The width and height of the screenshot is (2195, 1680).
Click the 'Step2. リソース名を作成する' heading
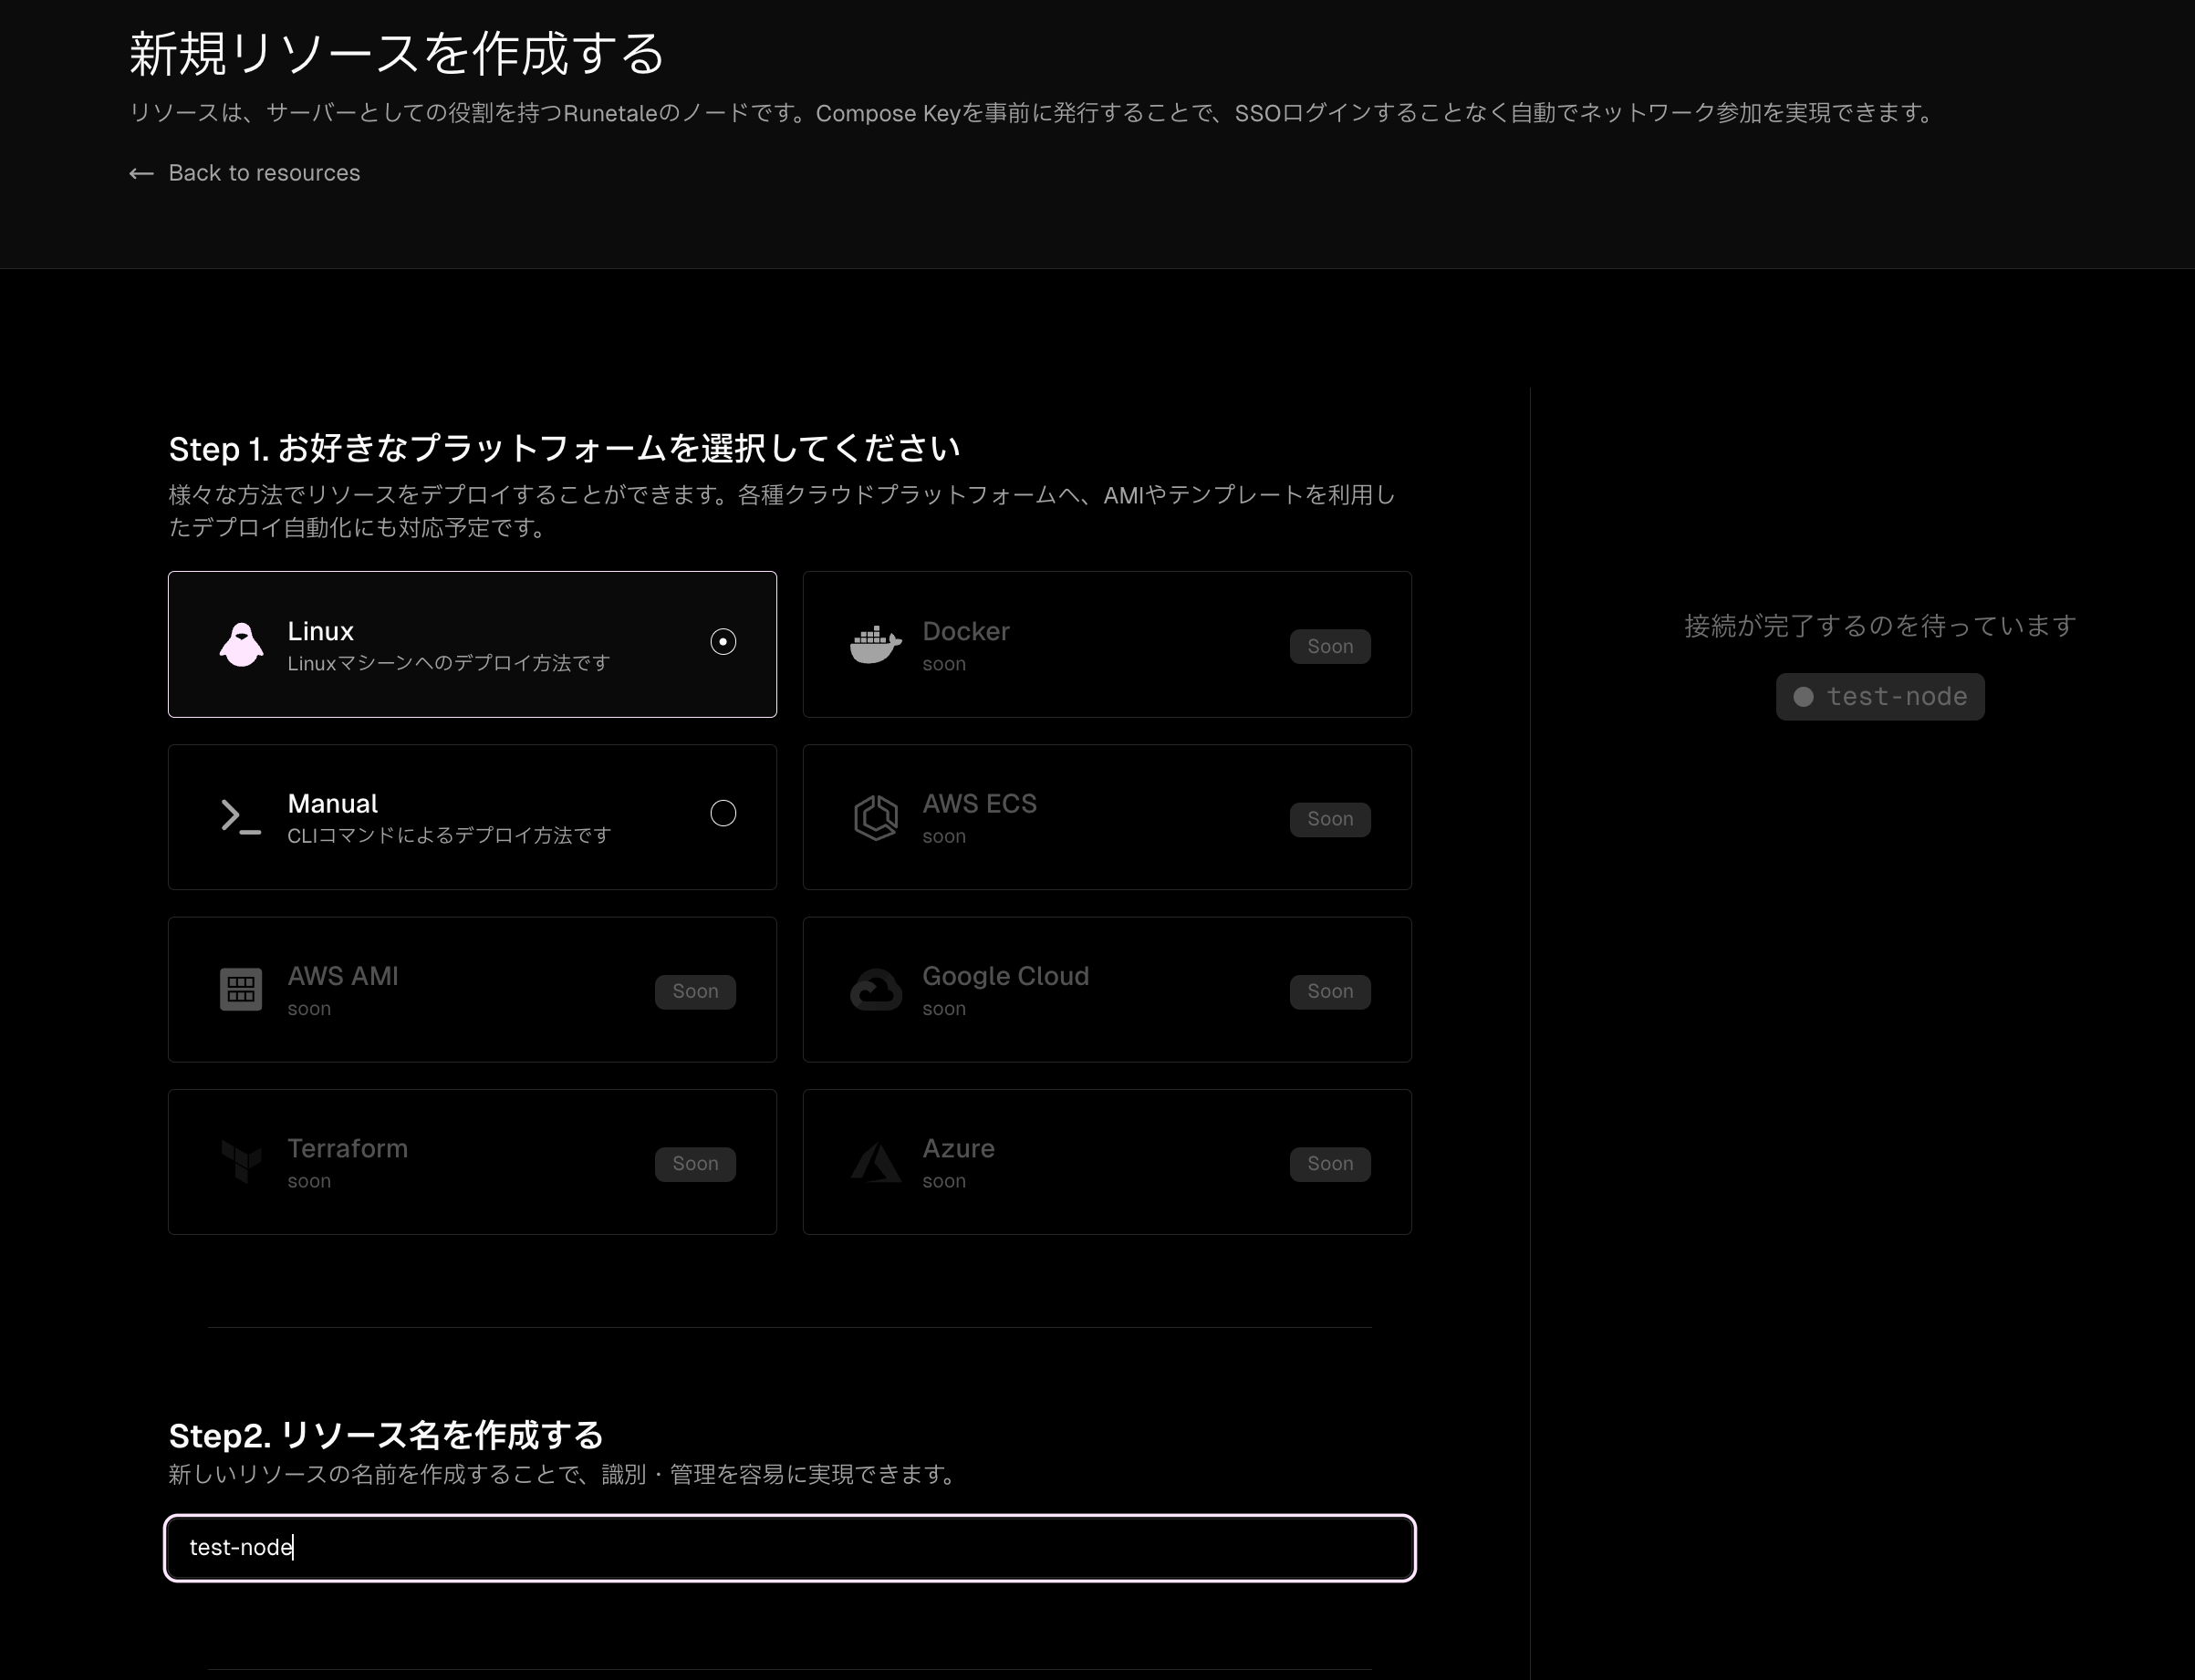386,1436
